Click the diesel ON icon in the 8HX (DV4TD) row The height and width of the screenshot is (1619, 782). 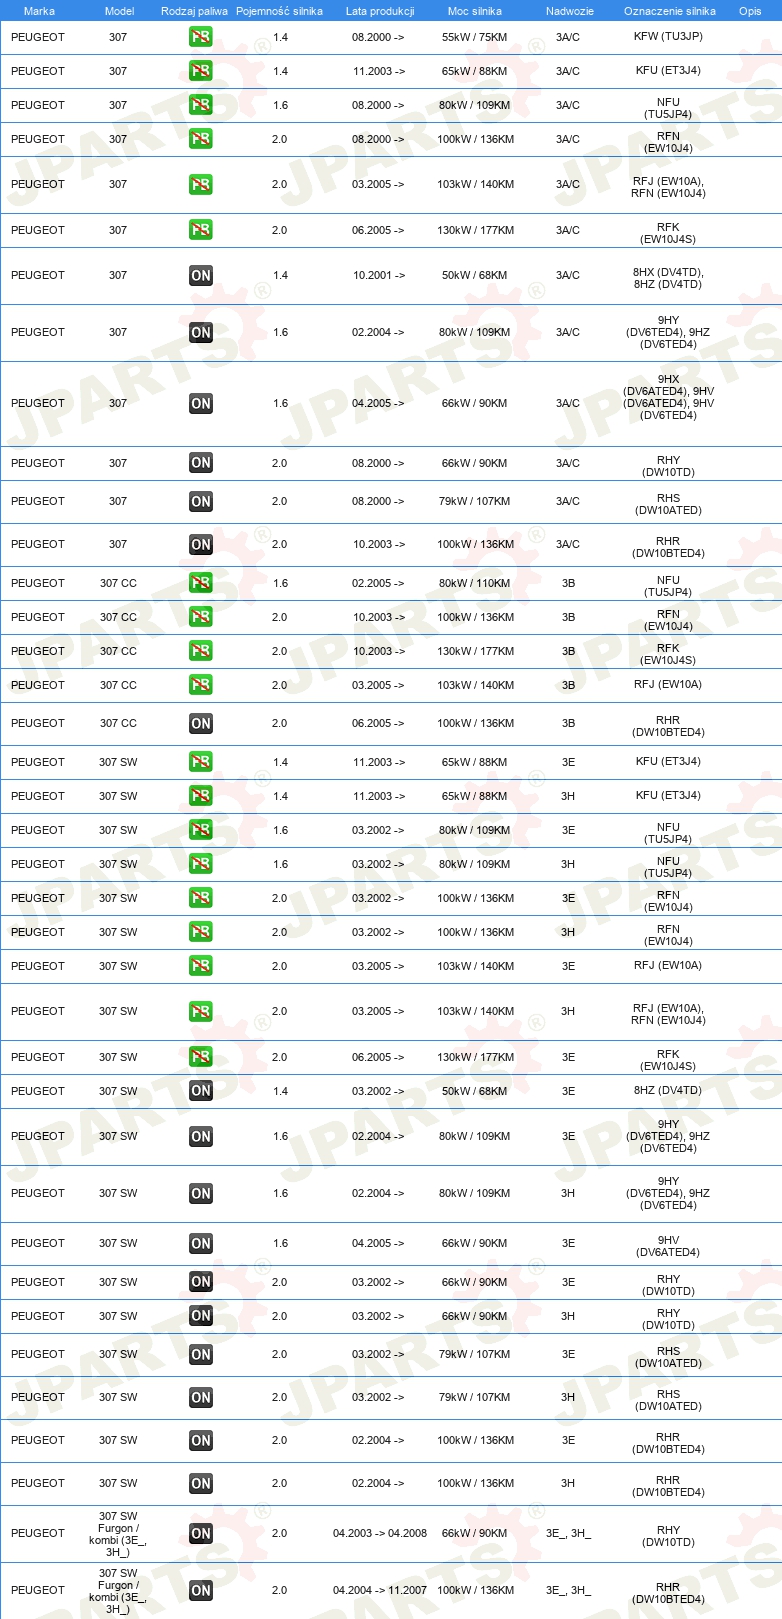coord(201,275)
